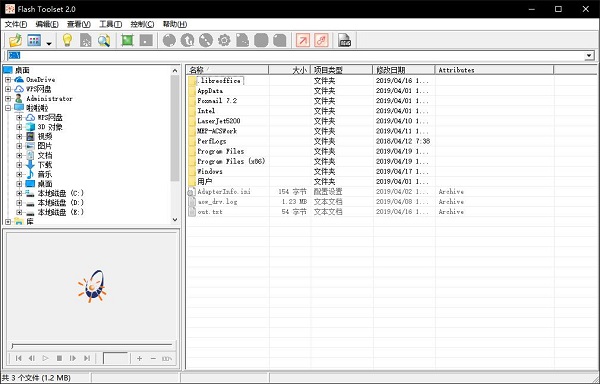Image resolution: width=600 pixels, height=384 pixels.
Task: Jump to first frame in preview player
Action: tap(18, 358)
